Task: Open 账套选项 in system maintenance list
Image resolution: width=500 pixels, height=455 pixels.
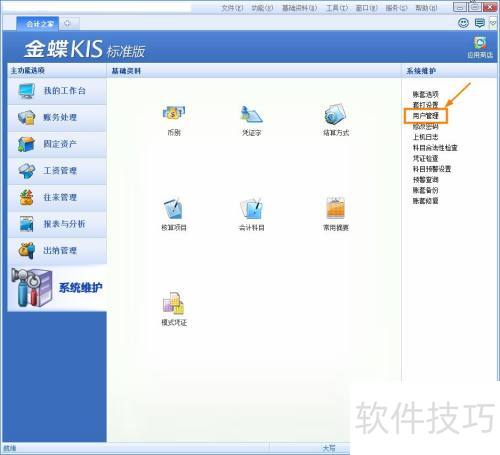Action: (425, 94)
